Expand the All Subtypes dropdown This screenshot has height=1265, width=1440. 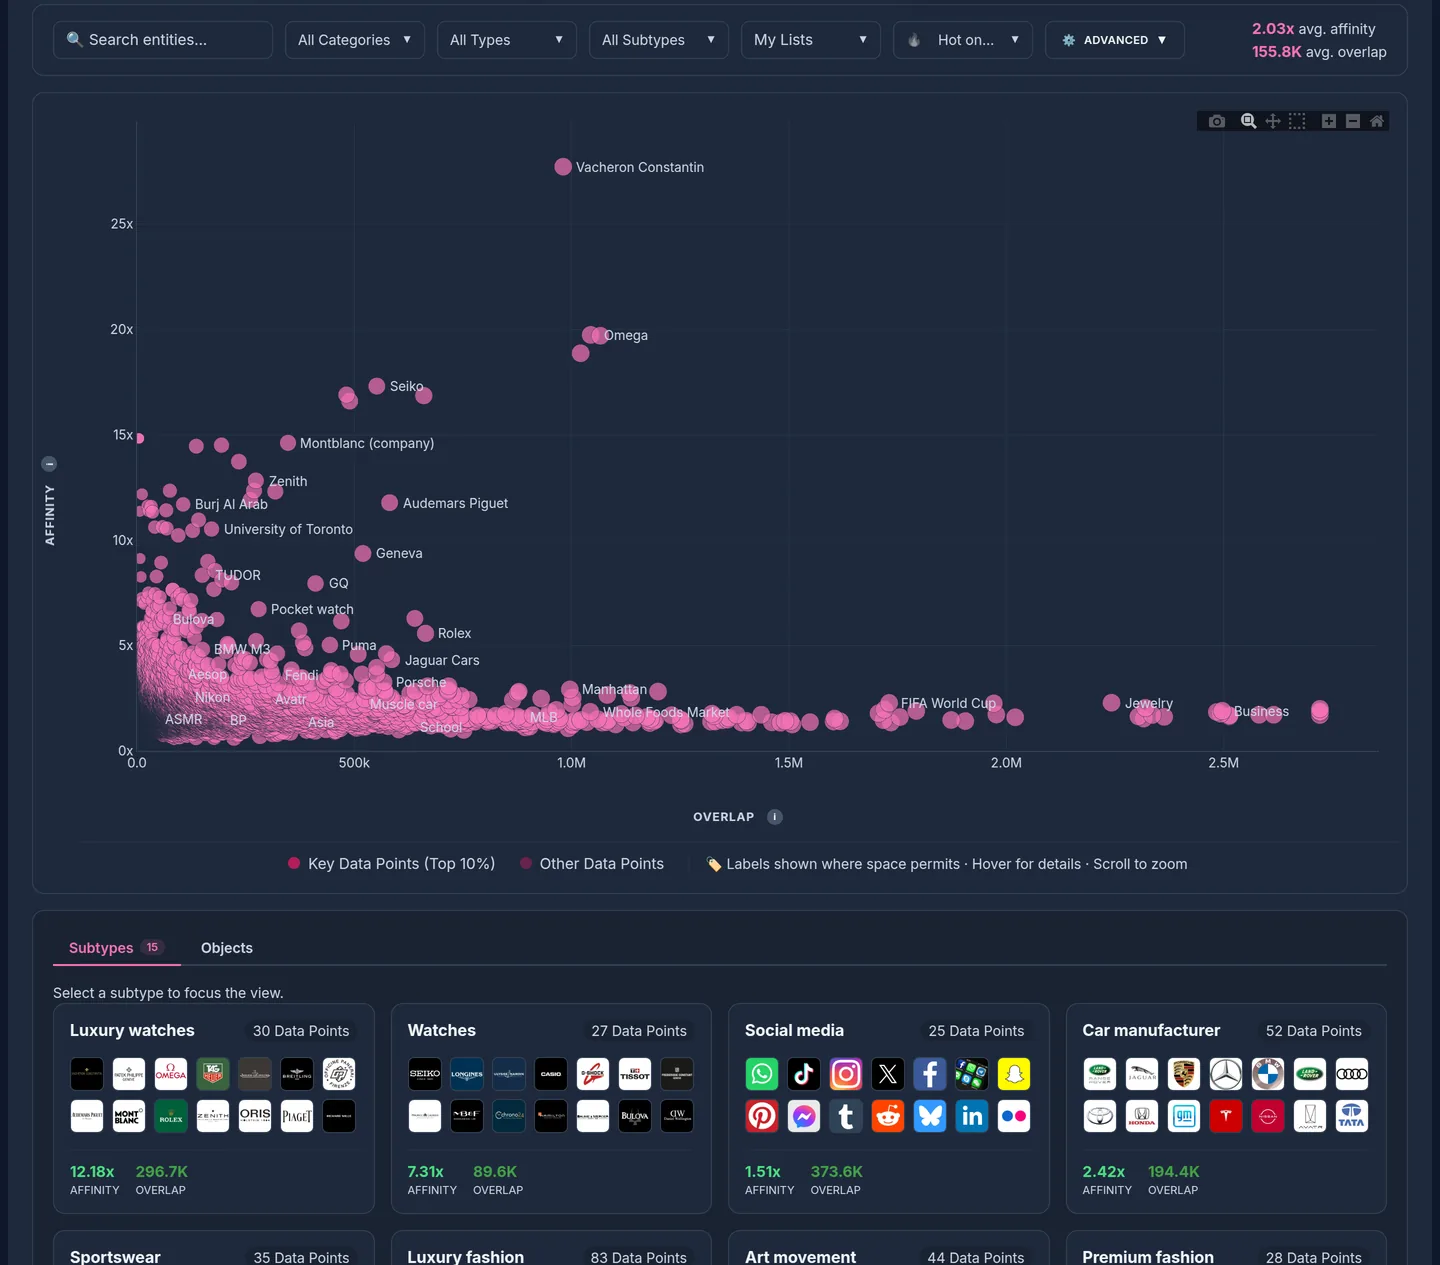point(659,40)
